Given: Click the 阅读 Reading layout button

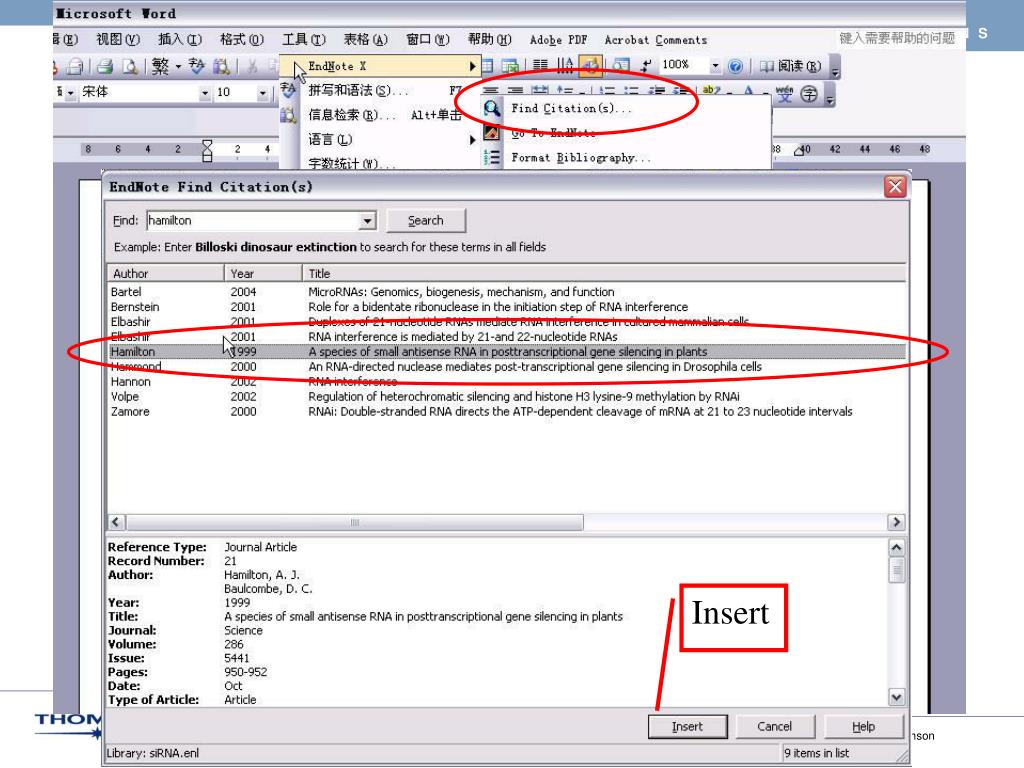Looking at the screenshot, I should [791, 66].
